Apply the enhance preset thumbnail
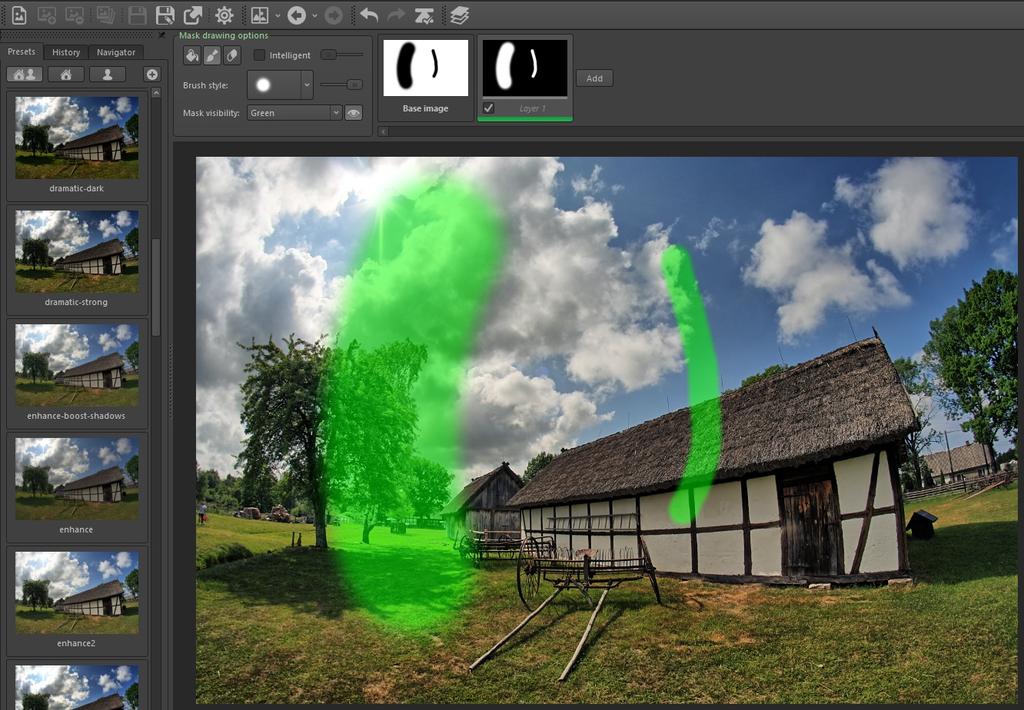The image size is (1024, 710). click(x=77, y=479)
